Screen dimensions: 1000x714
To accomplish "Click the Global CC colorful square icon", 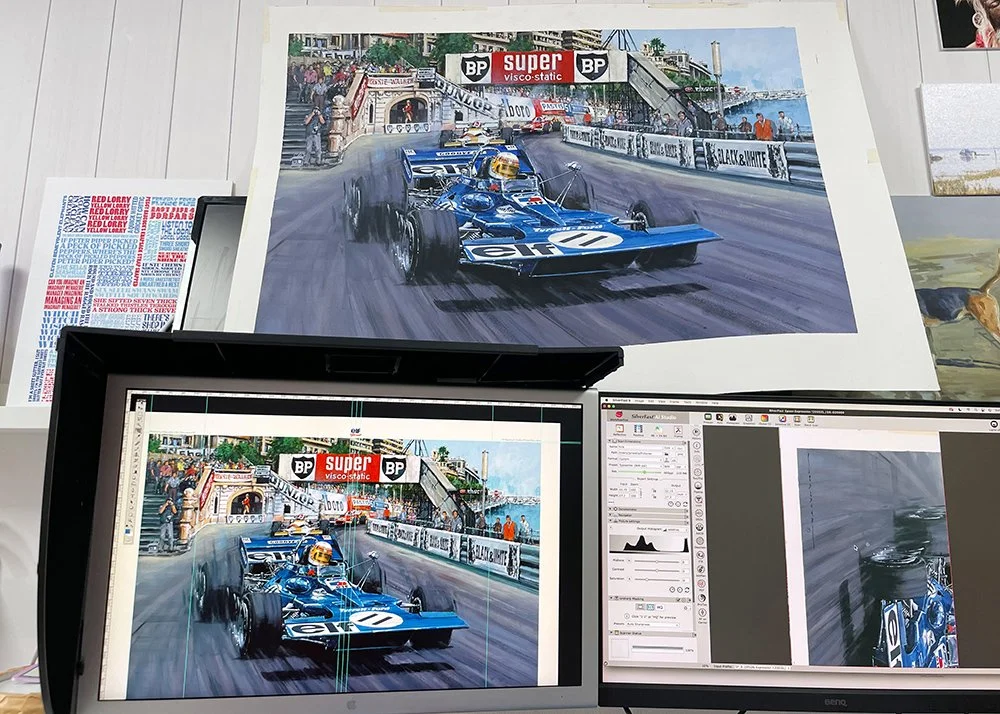I will (765, 418).
